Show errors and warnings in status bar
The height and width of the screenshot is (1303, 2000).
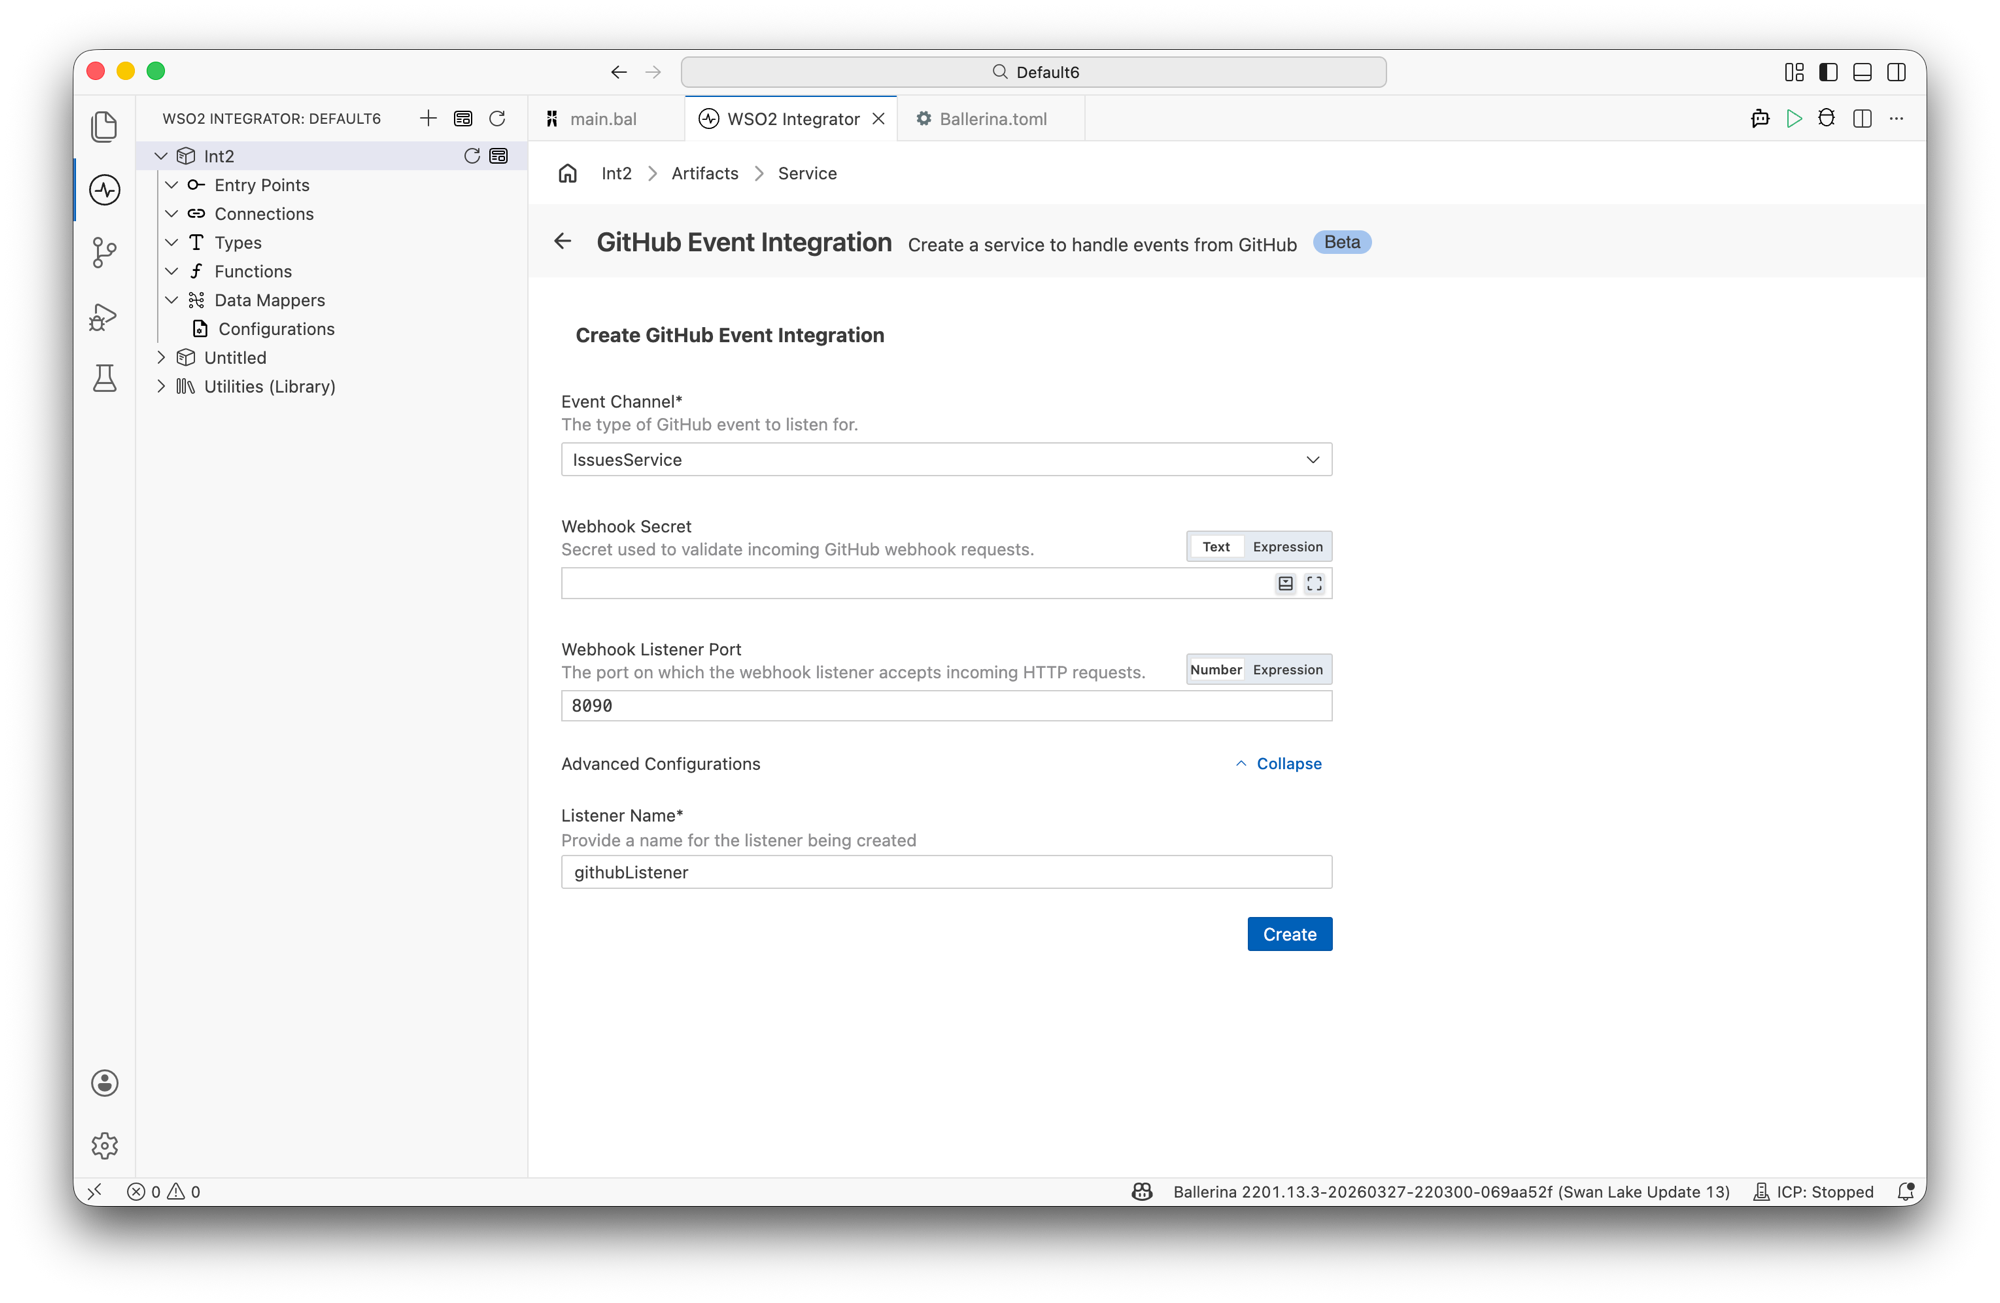(163, 1192)
